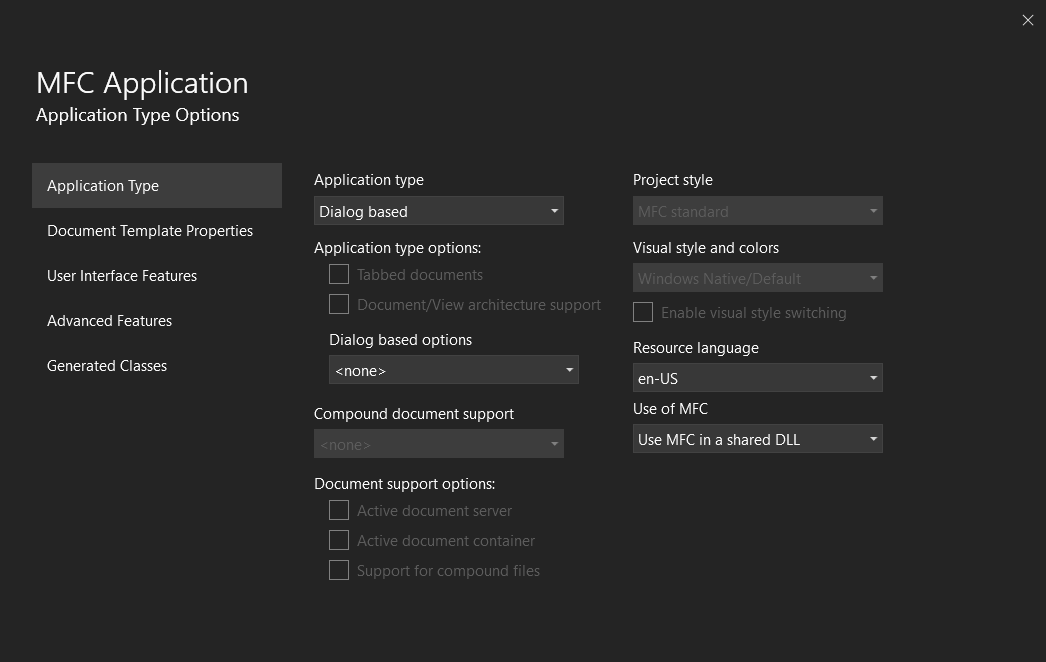Tick Active document container checkbox

pyautogui.click(x=339, y=541)
